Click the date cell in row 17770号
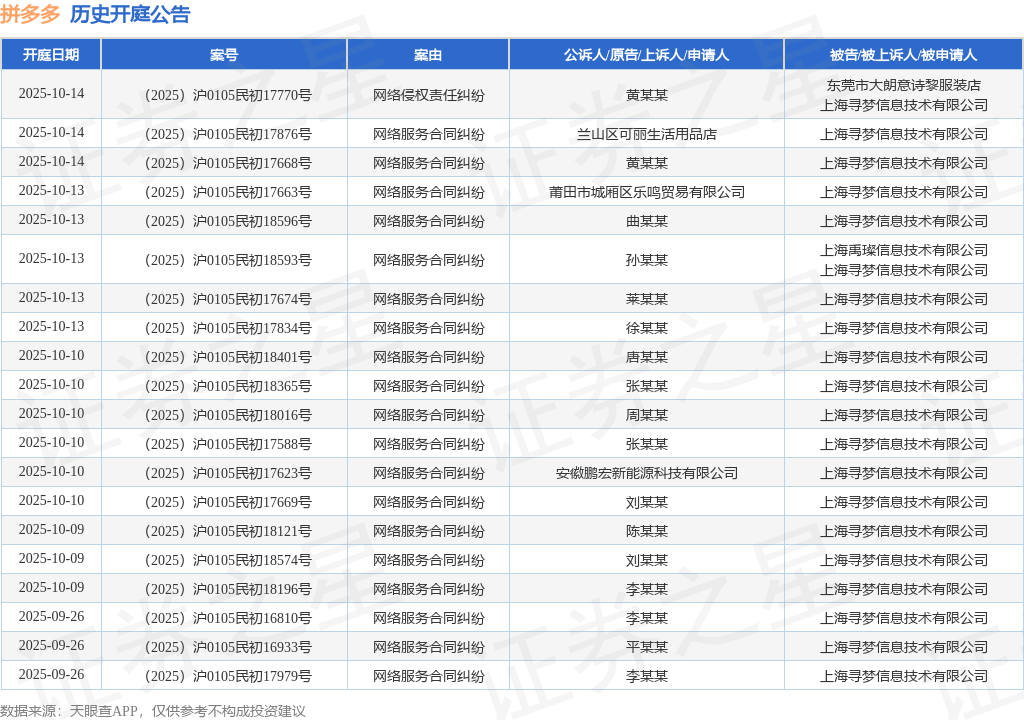 pyautogui.click(x=52, y=93)
